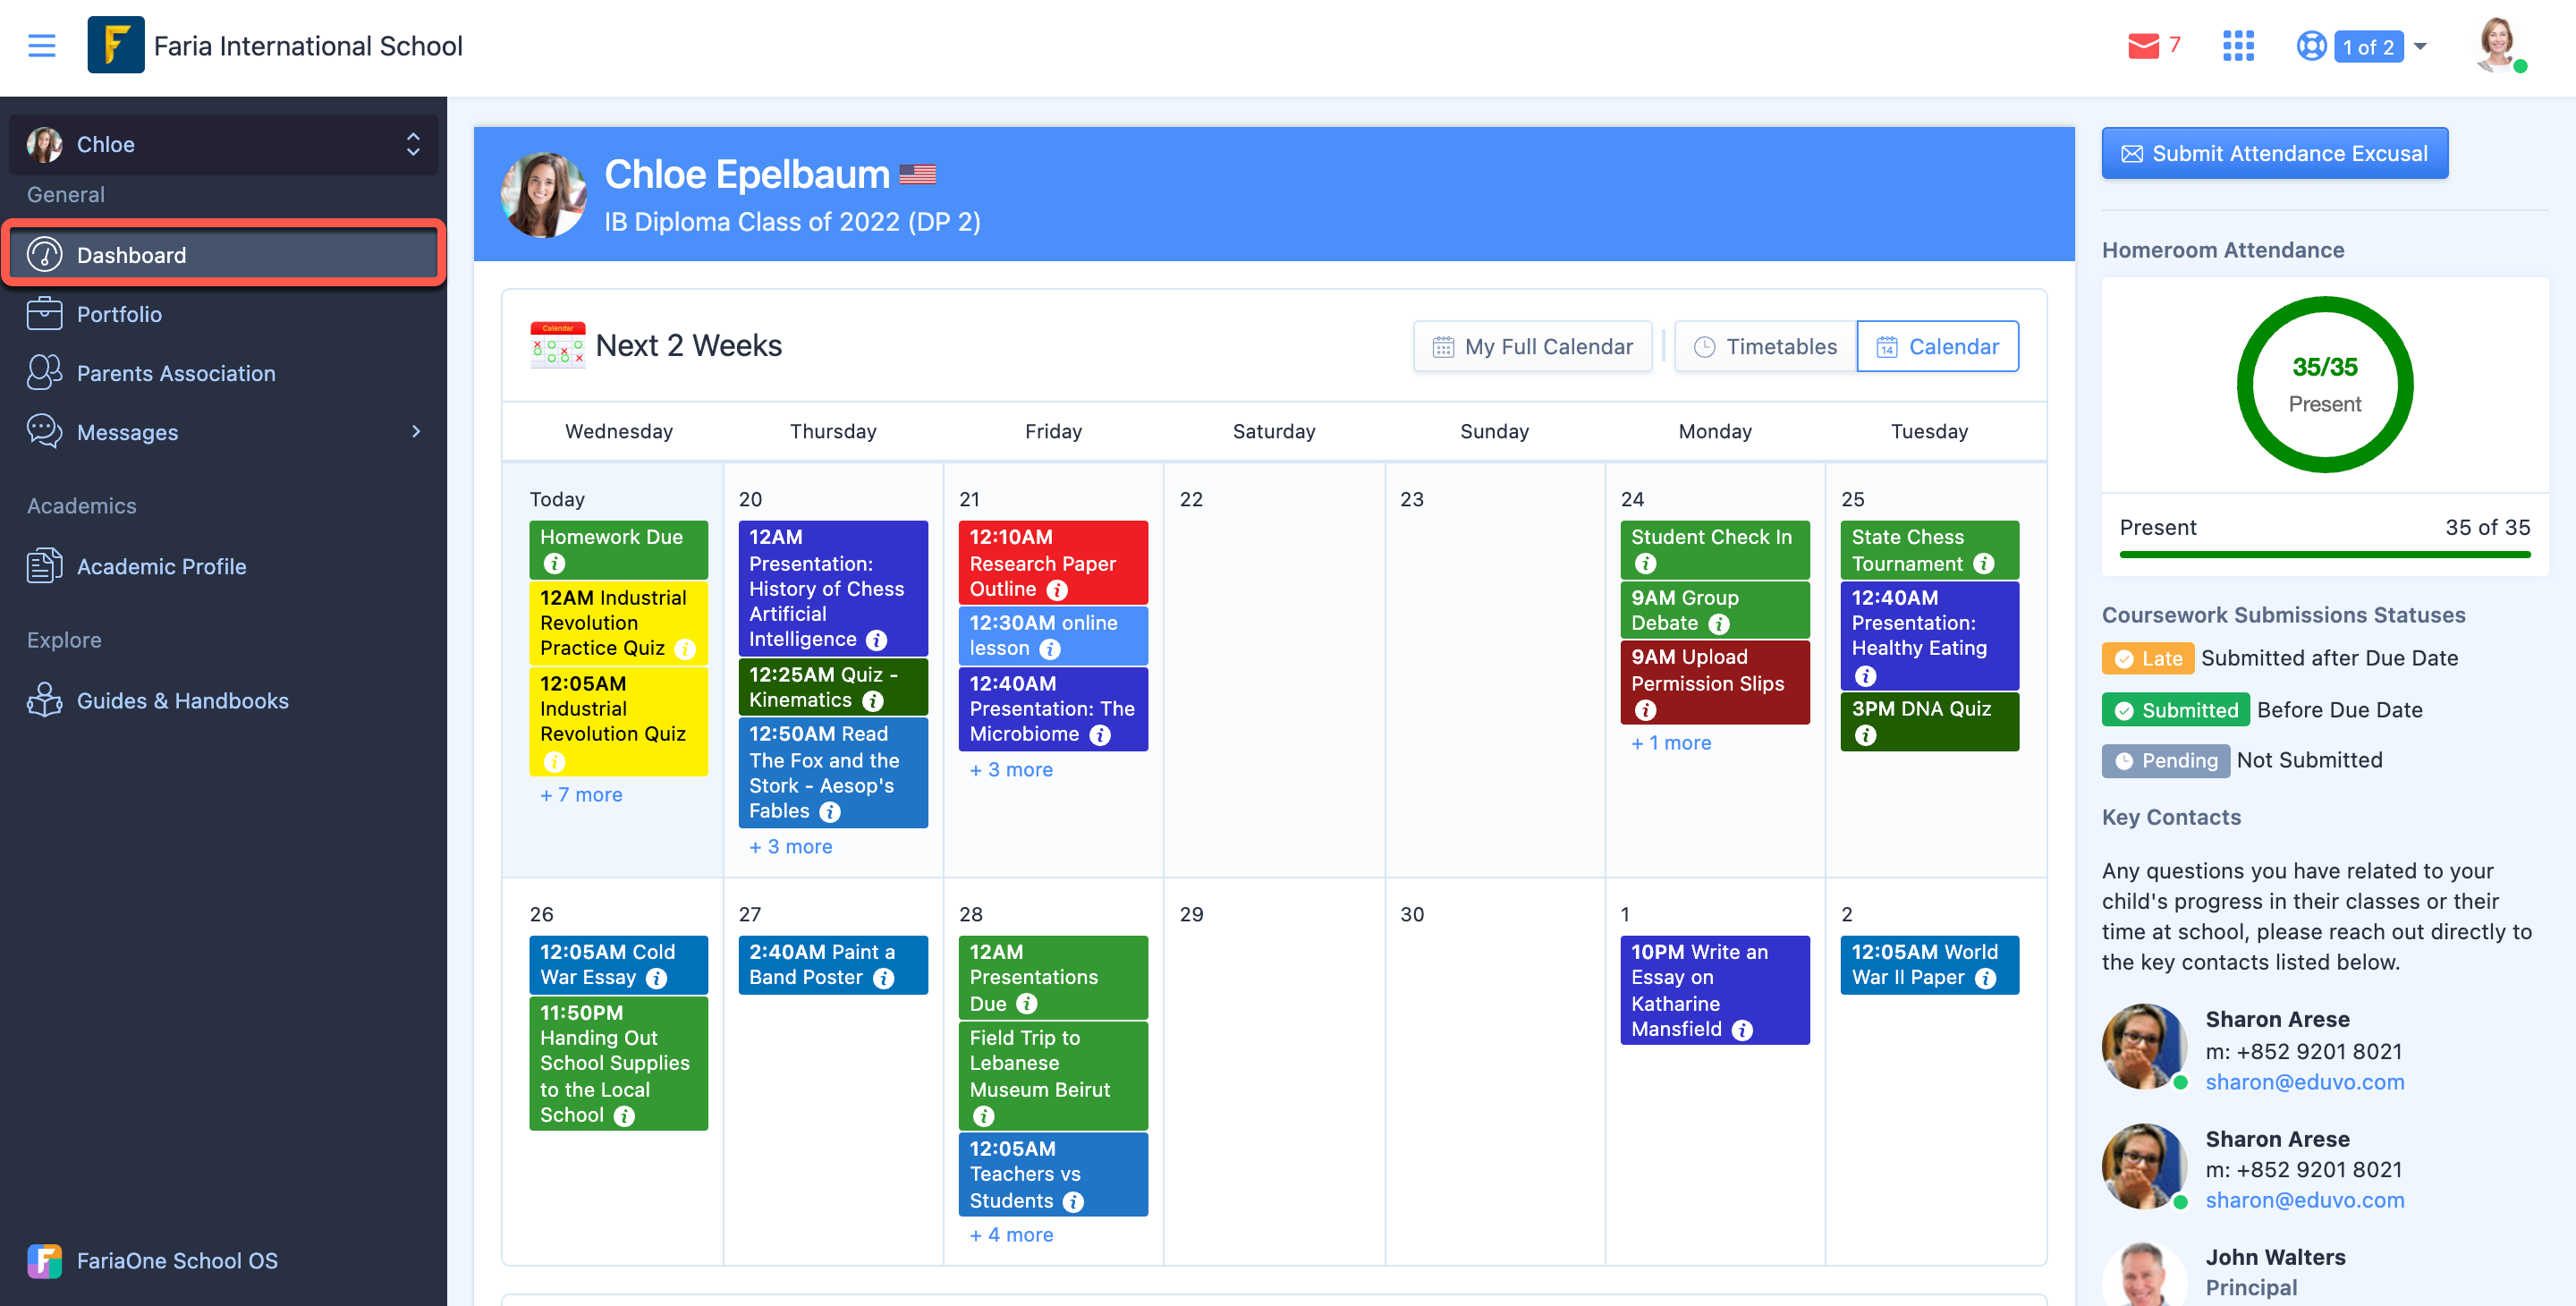Viewport: 2576px width, 1306px height.
Task: Open the apps grid launcher icon
Action: coord(2238,46)
